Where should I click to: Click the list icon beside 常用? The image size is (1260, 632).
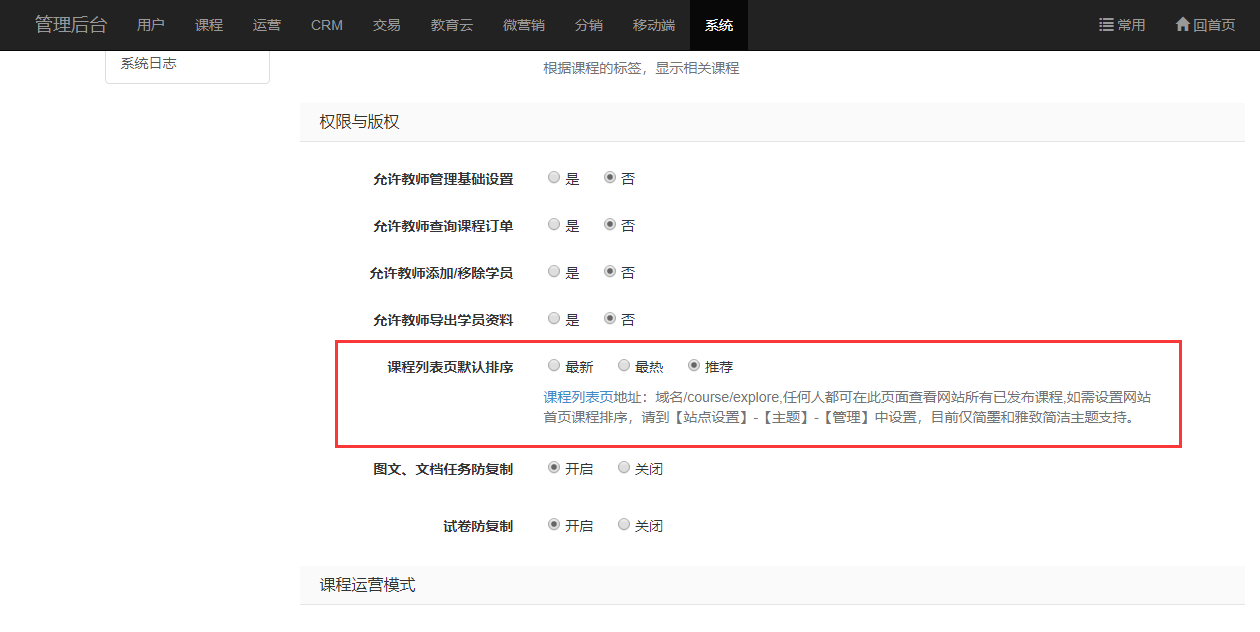pyautogui.click(x=1106, y=25)
